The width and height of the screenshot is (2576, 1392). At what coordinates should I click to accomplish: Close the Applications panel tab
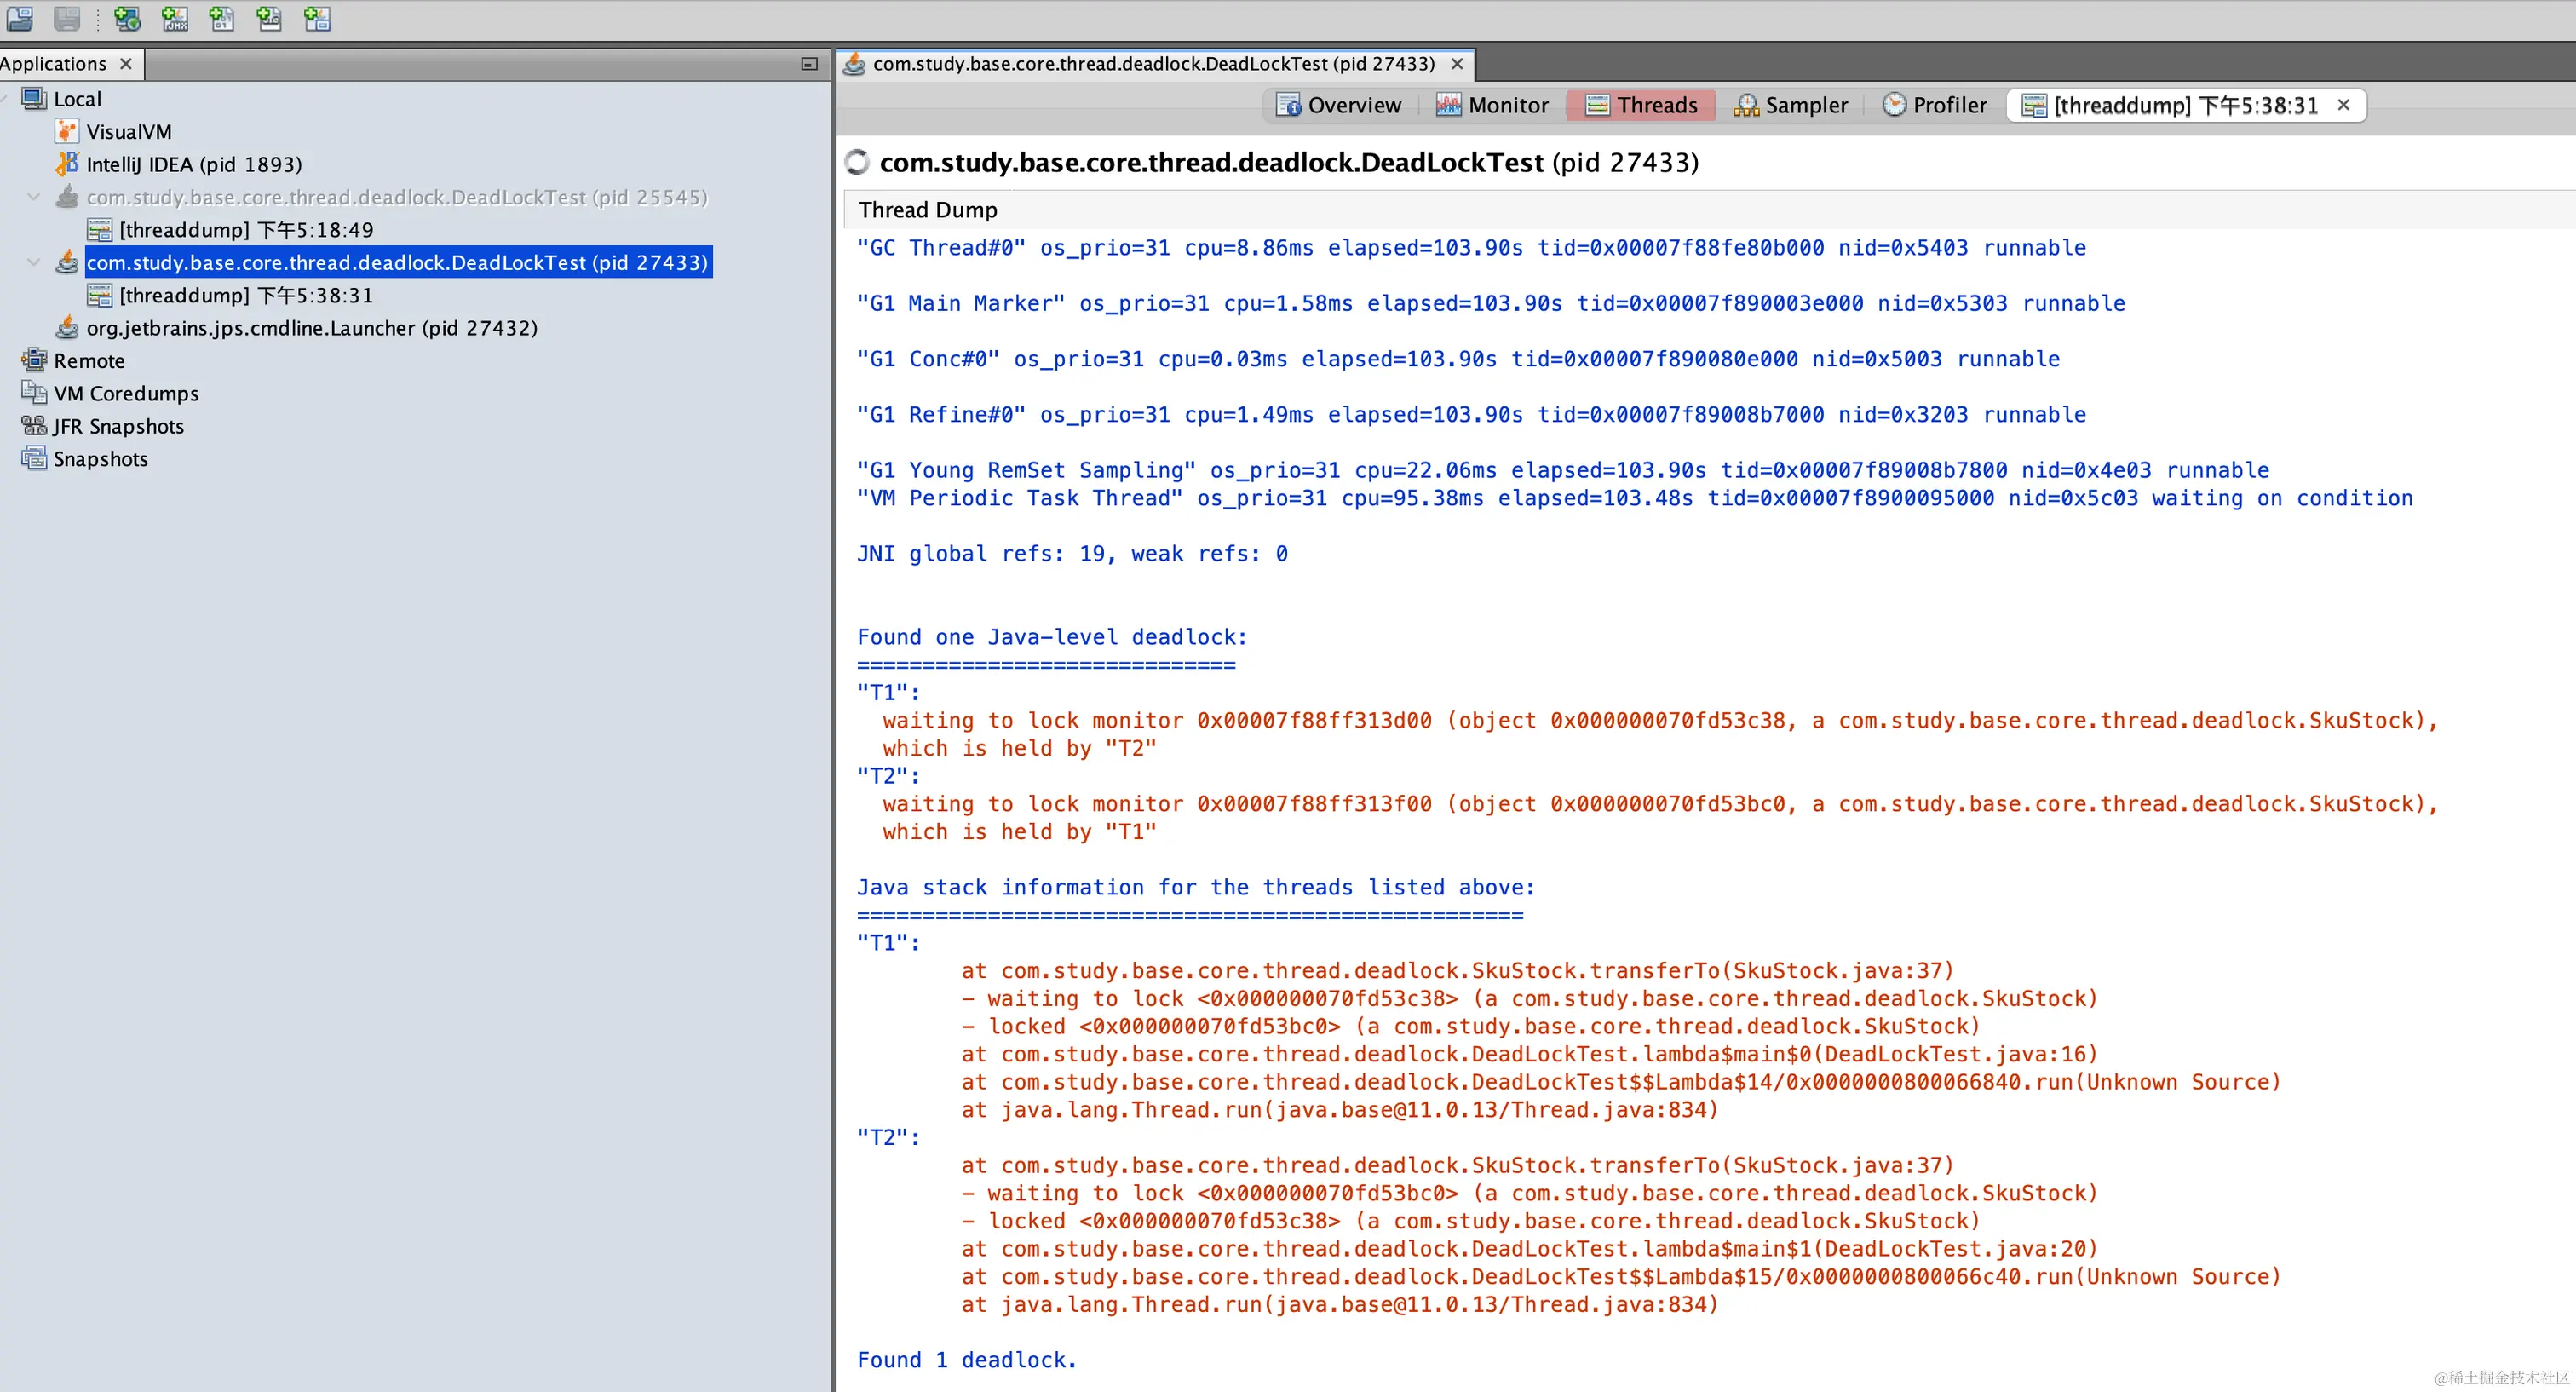click(x=126, y=64)
